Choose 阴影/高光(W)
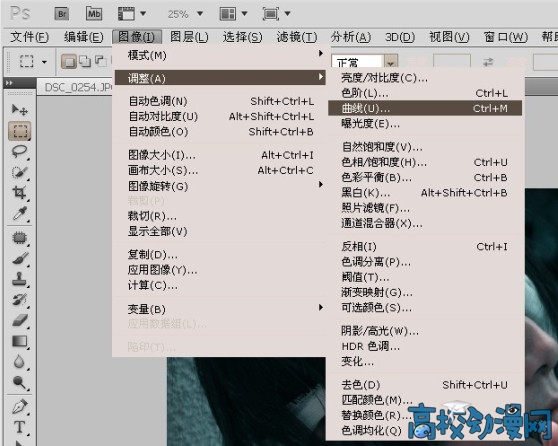The height and width of the screenshot is (446, 558). coord(425,331)
